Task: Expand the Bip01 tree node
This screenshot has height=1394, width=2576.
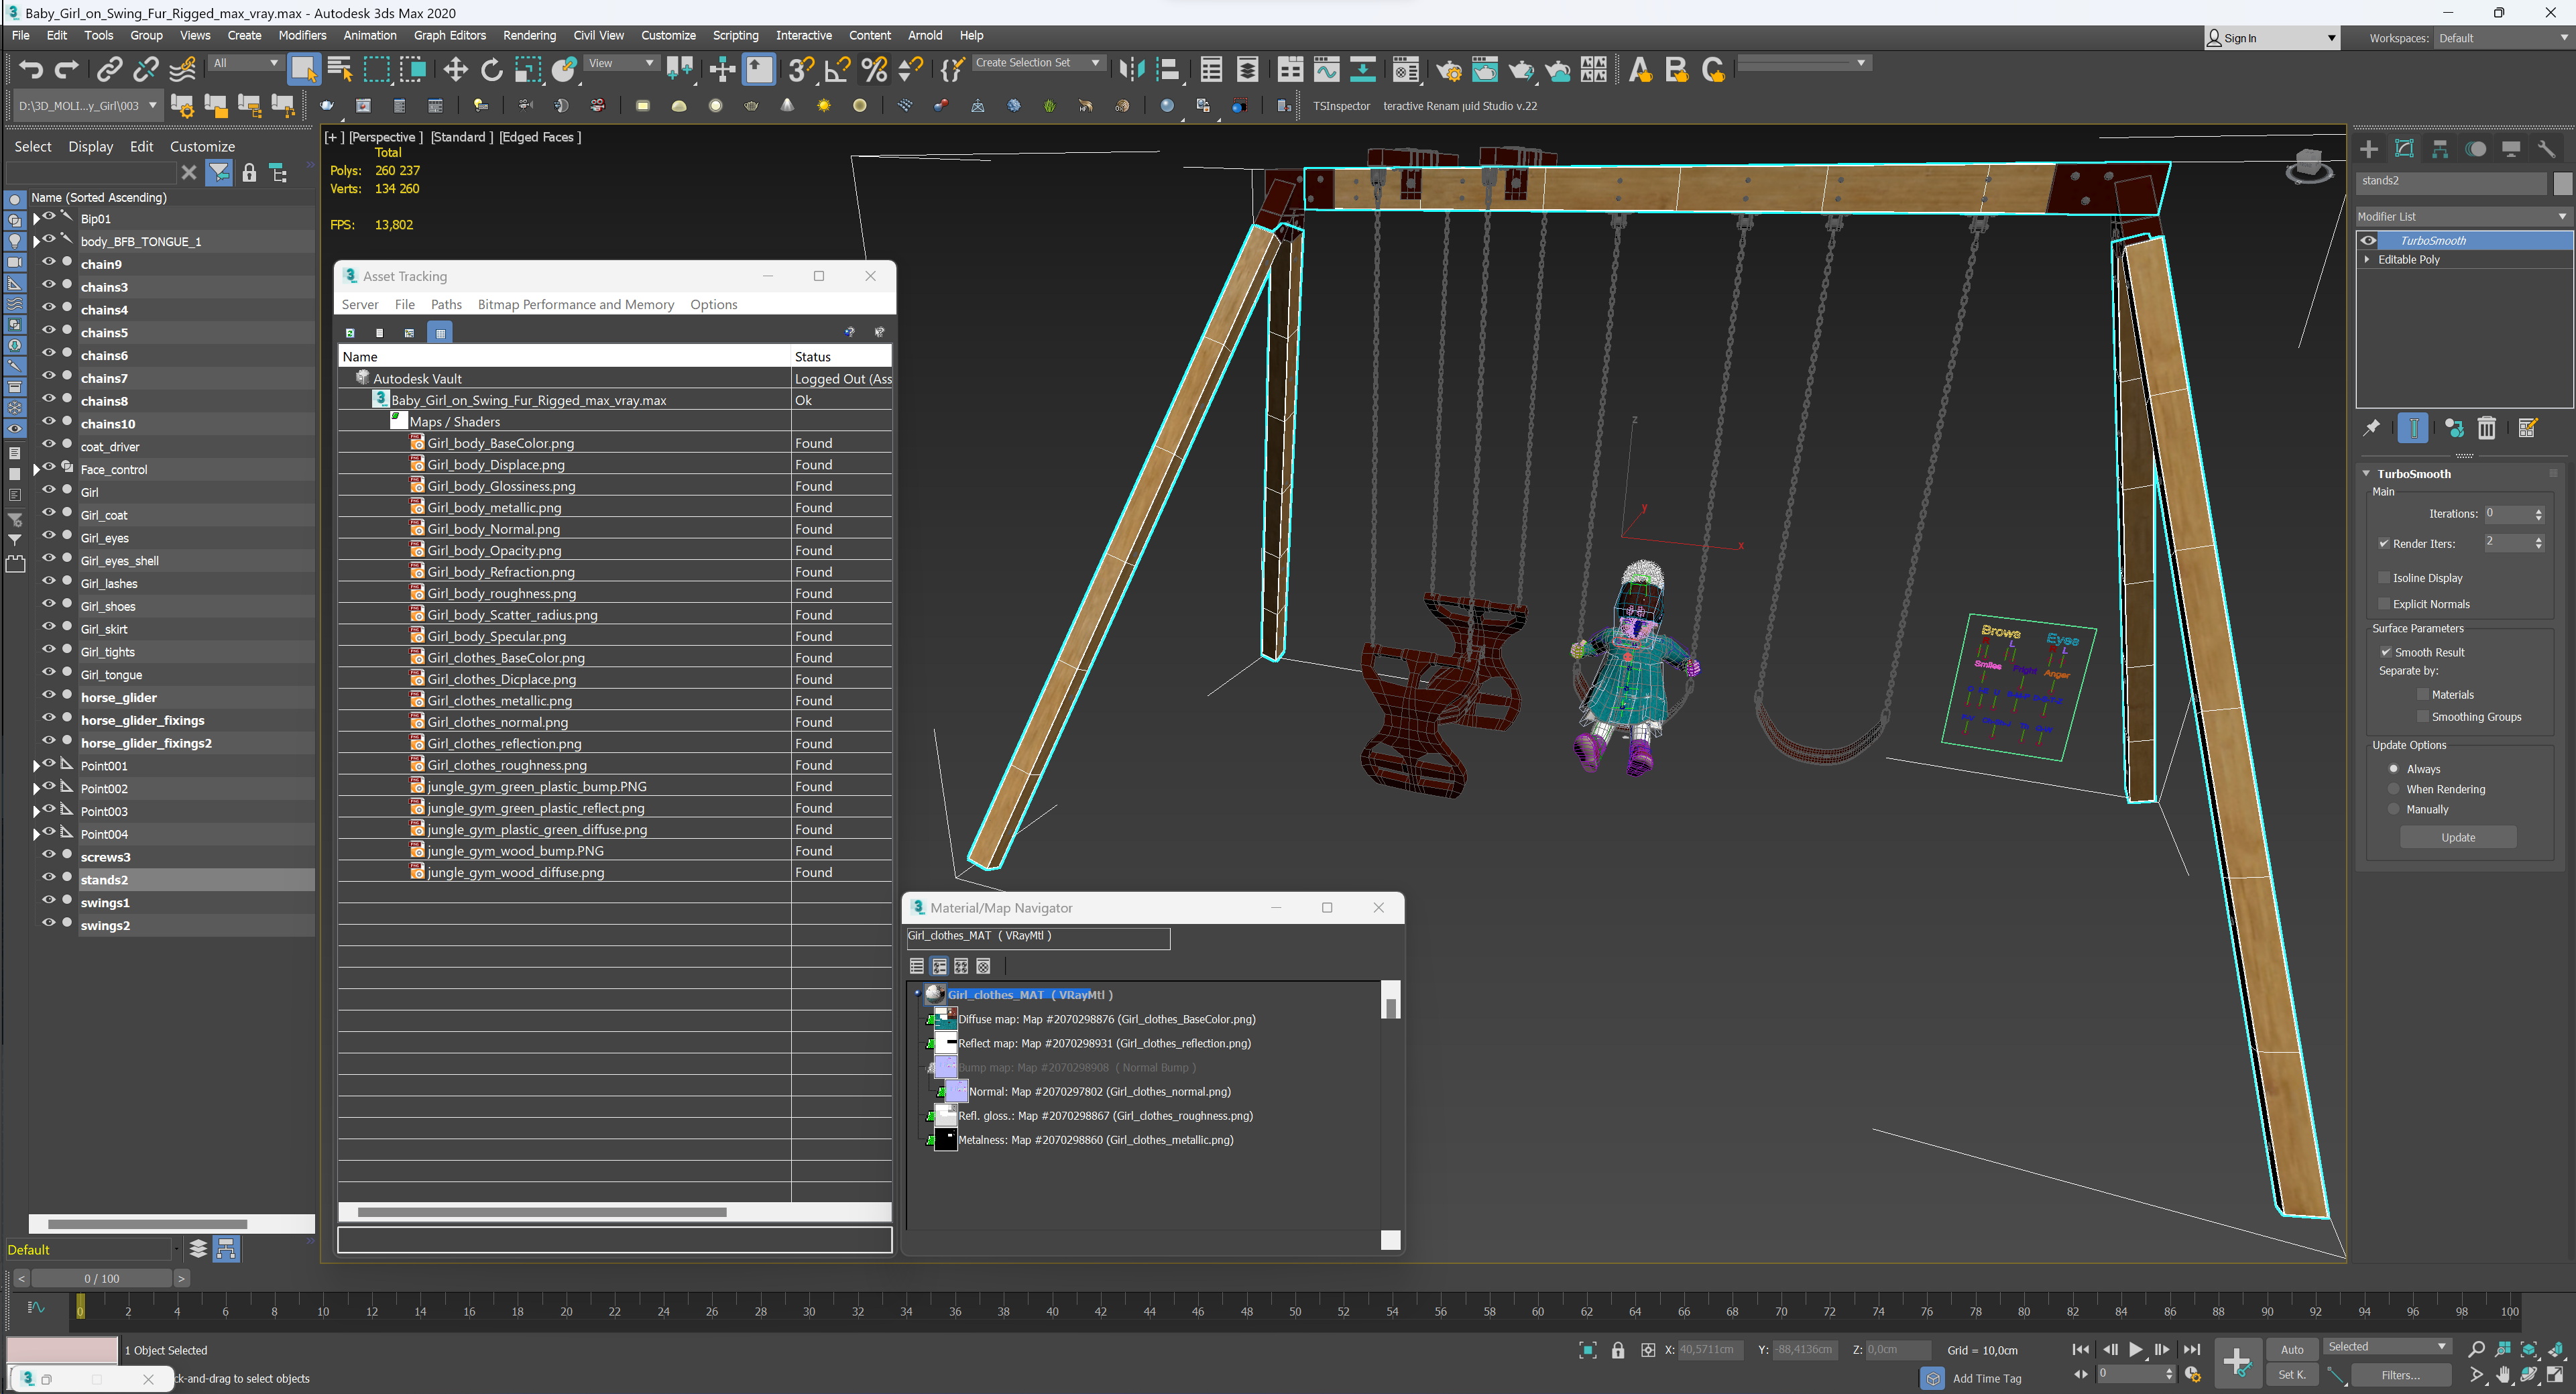Action: tap(37, 218)
